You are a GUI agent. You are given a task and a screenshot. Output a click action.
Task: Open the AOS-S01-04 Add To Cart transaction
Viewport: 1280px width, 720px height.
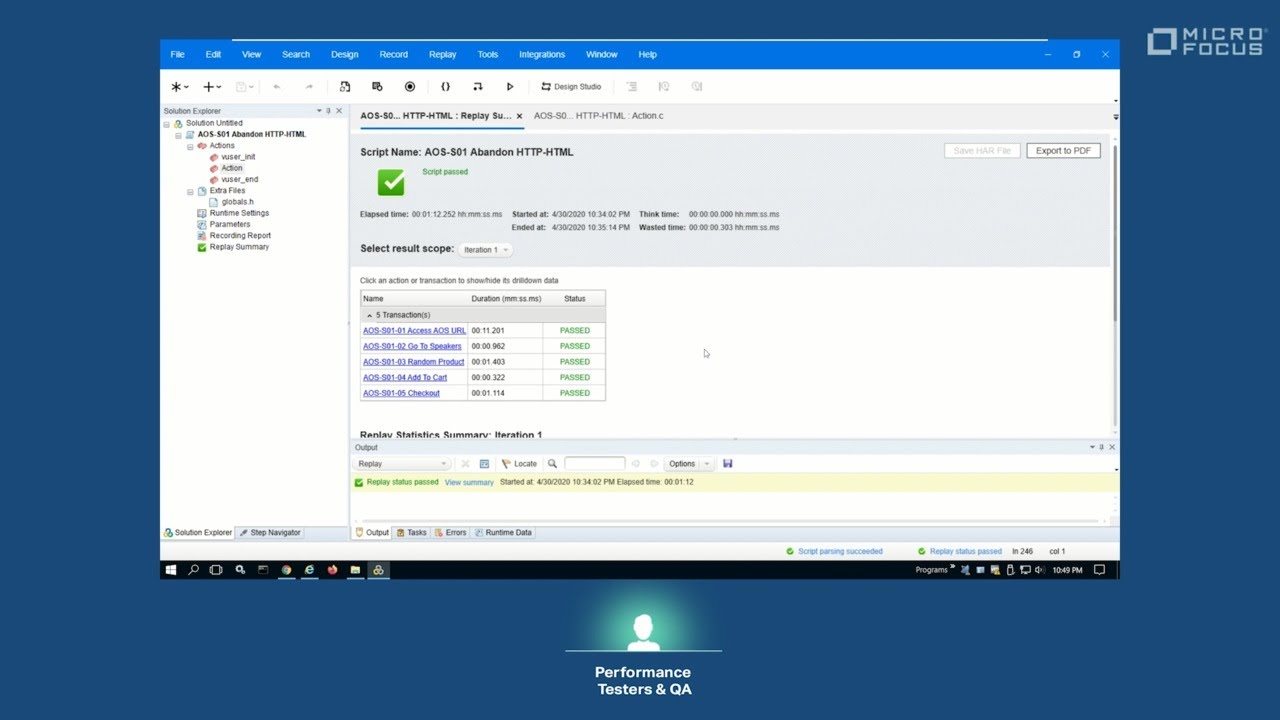coord(405,378)
